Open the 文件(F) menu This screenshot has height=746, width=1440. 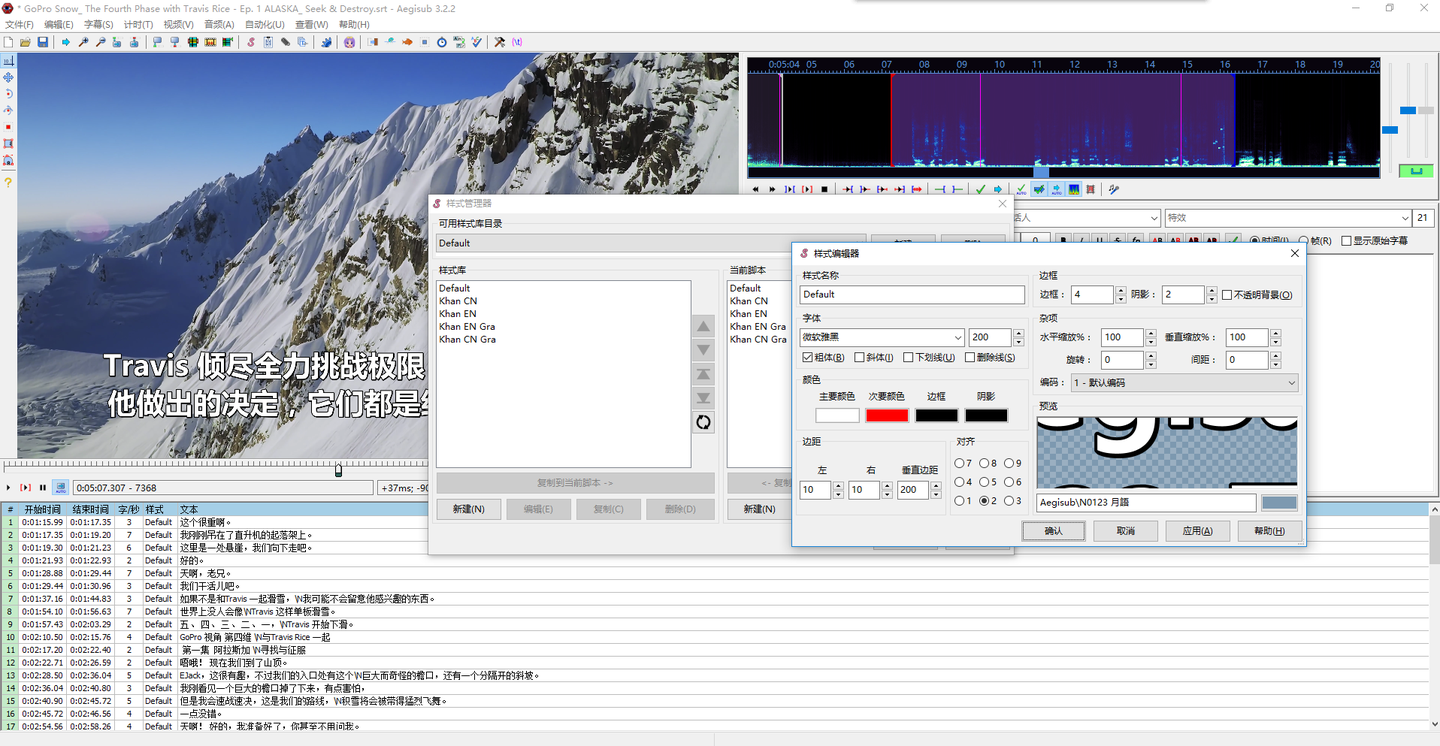tap(20, 25)
